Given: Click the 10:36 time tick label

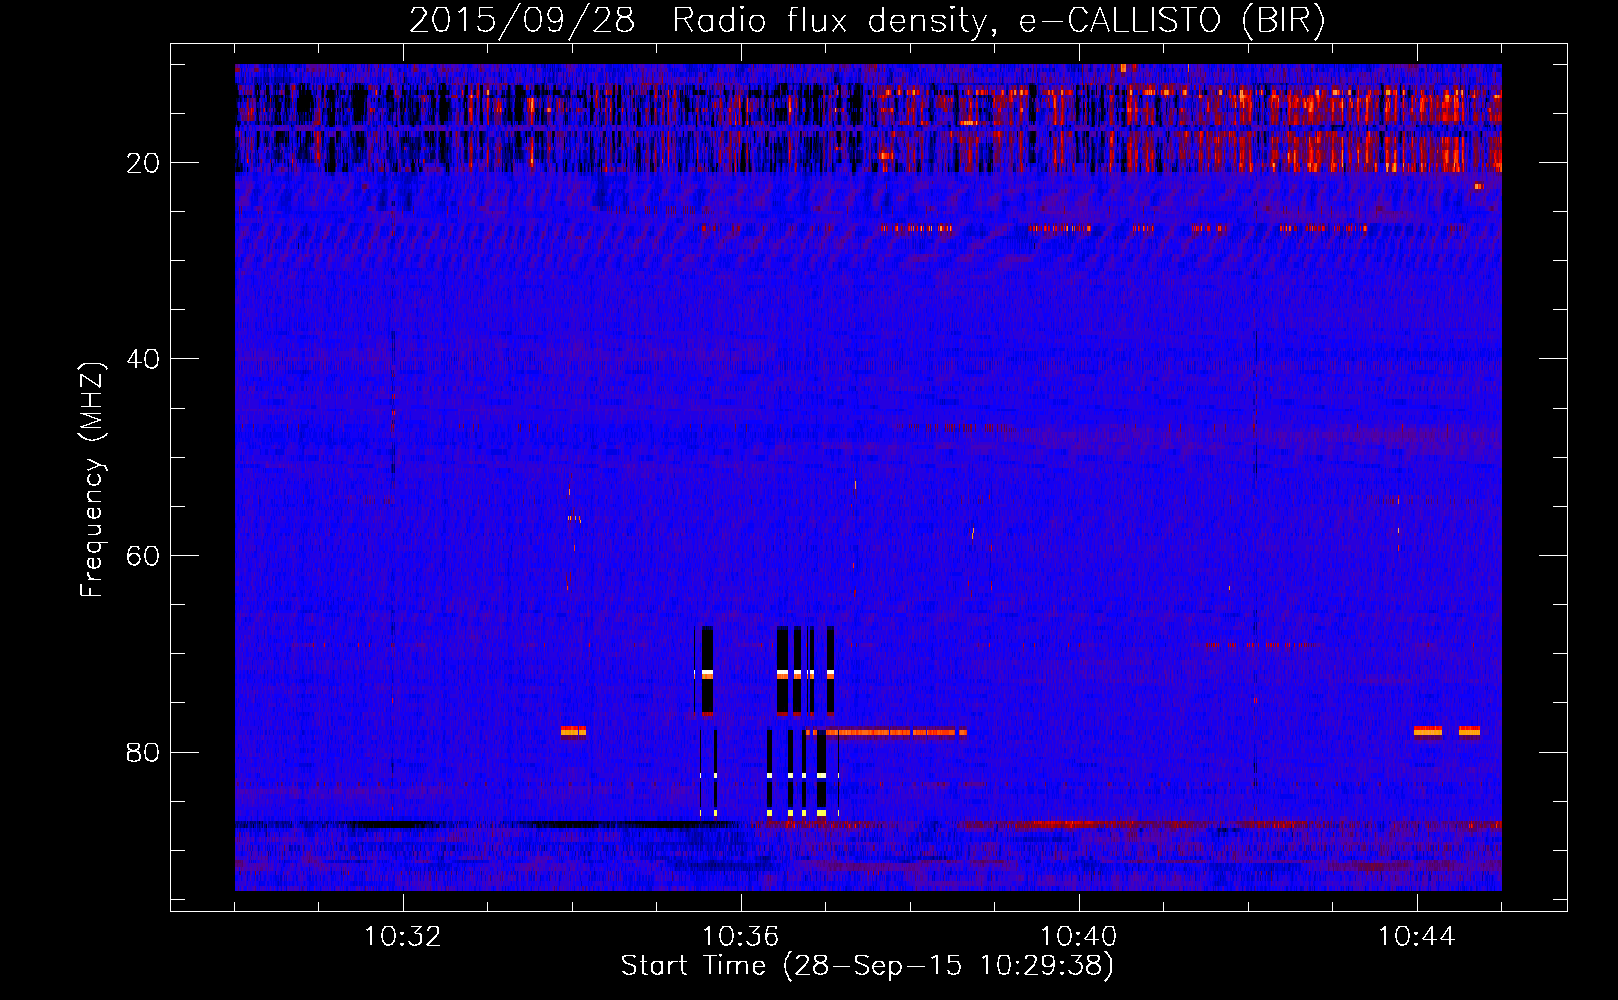Looking at the screenshot, I should [740, 937].
